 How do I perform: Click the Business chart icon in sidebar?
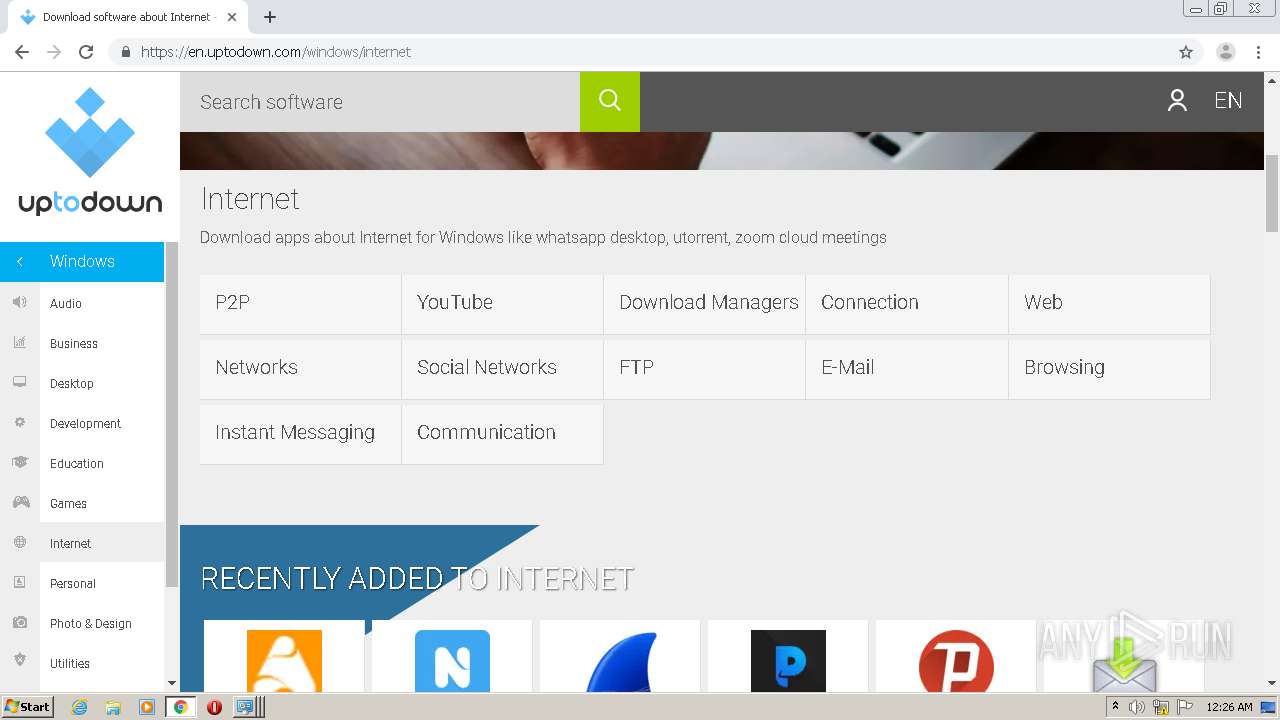19,343
